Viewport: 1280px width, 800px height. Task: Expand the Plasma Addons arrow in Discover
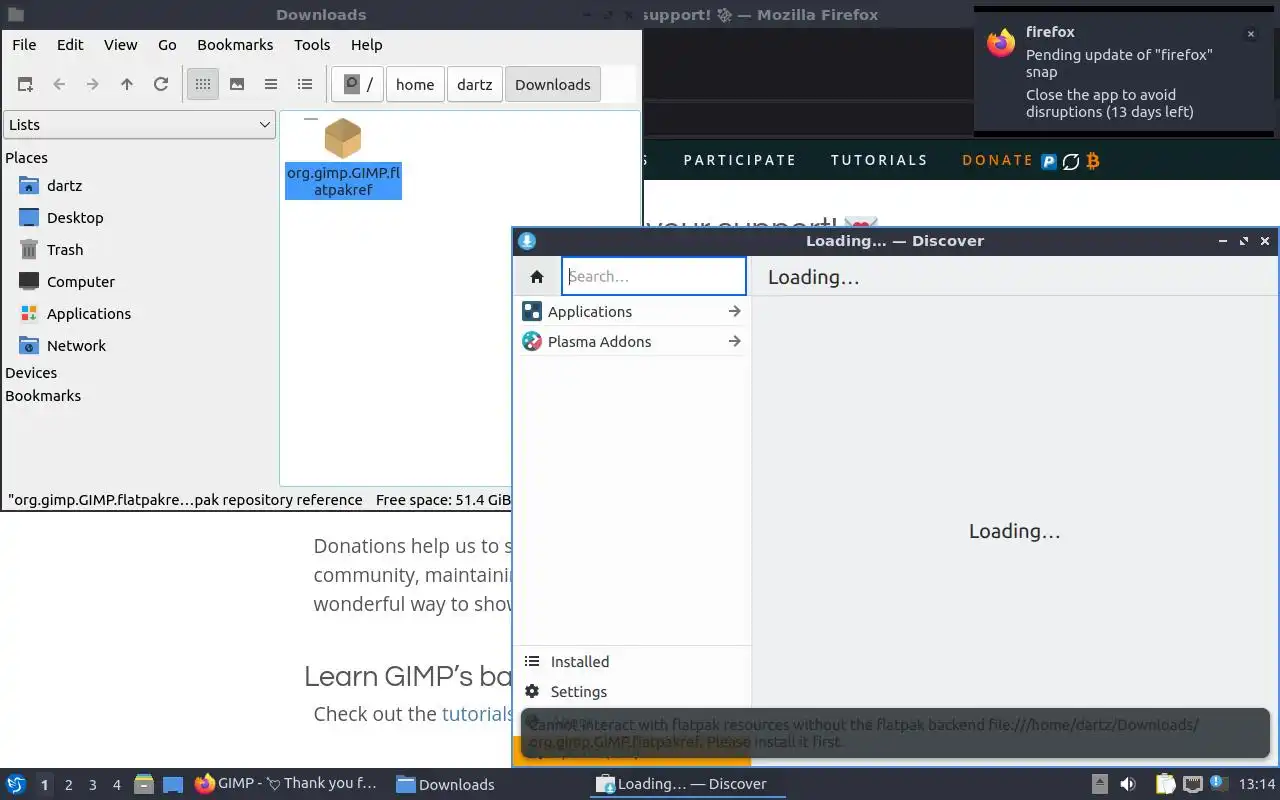point(734,342)
